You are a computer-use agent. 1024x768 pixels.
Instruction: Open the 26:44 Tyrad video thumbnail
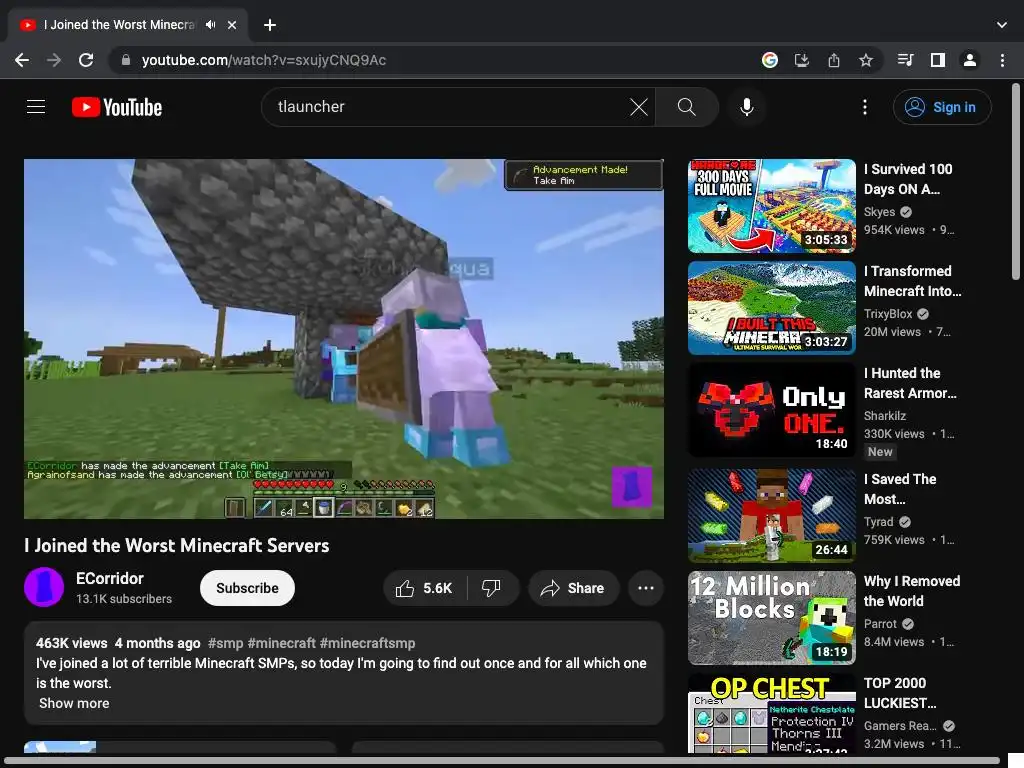[772, 515]
